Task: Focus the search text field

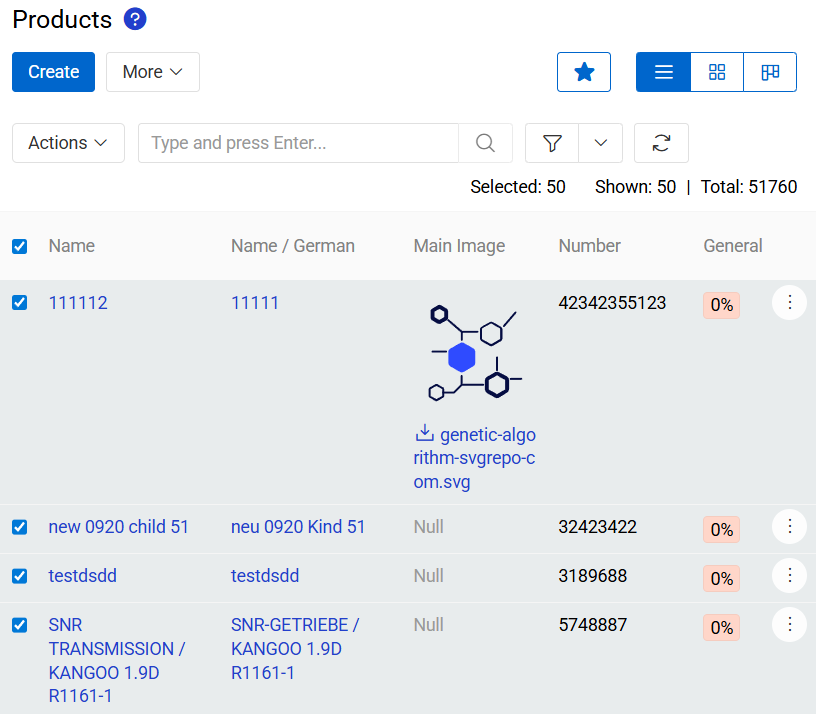Action: 298,143
